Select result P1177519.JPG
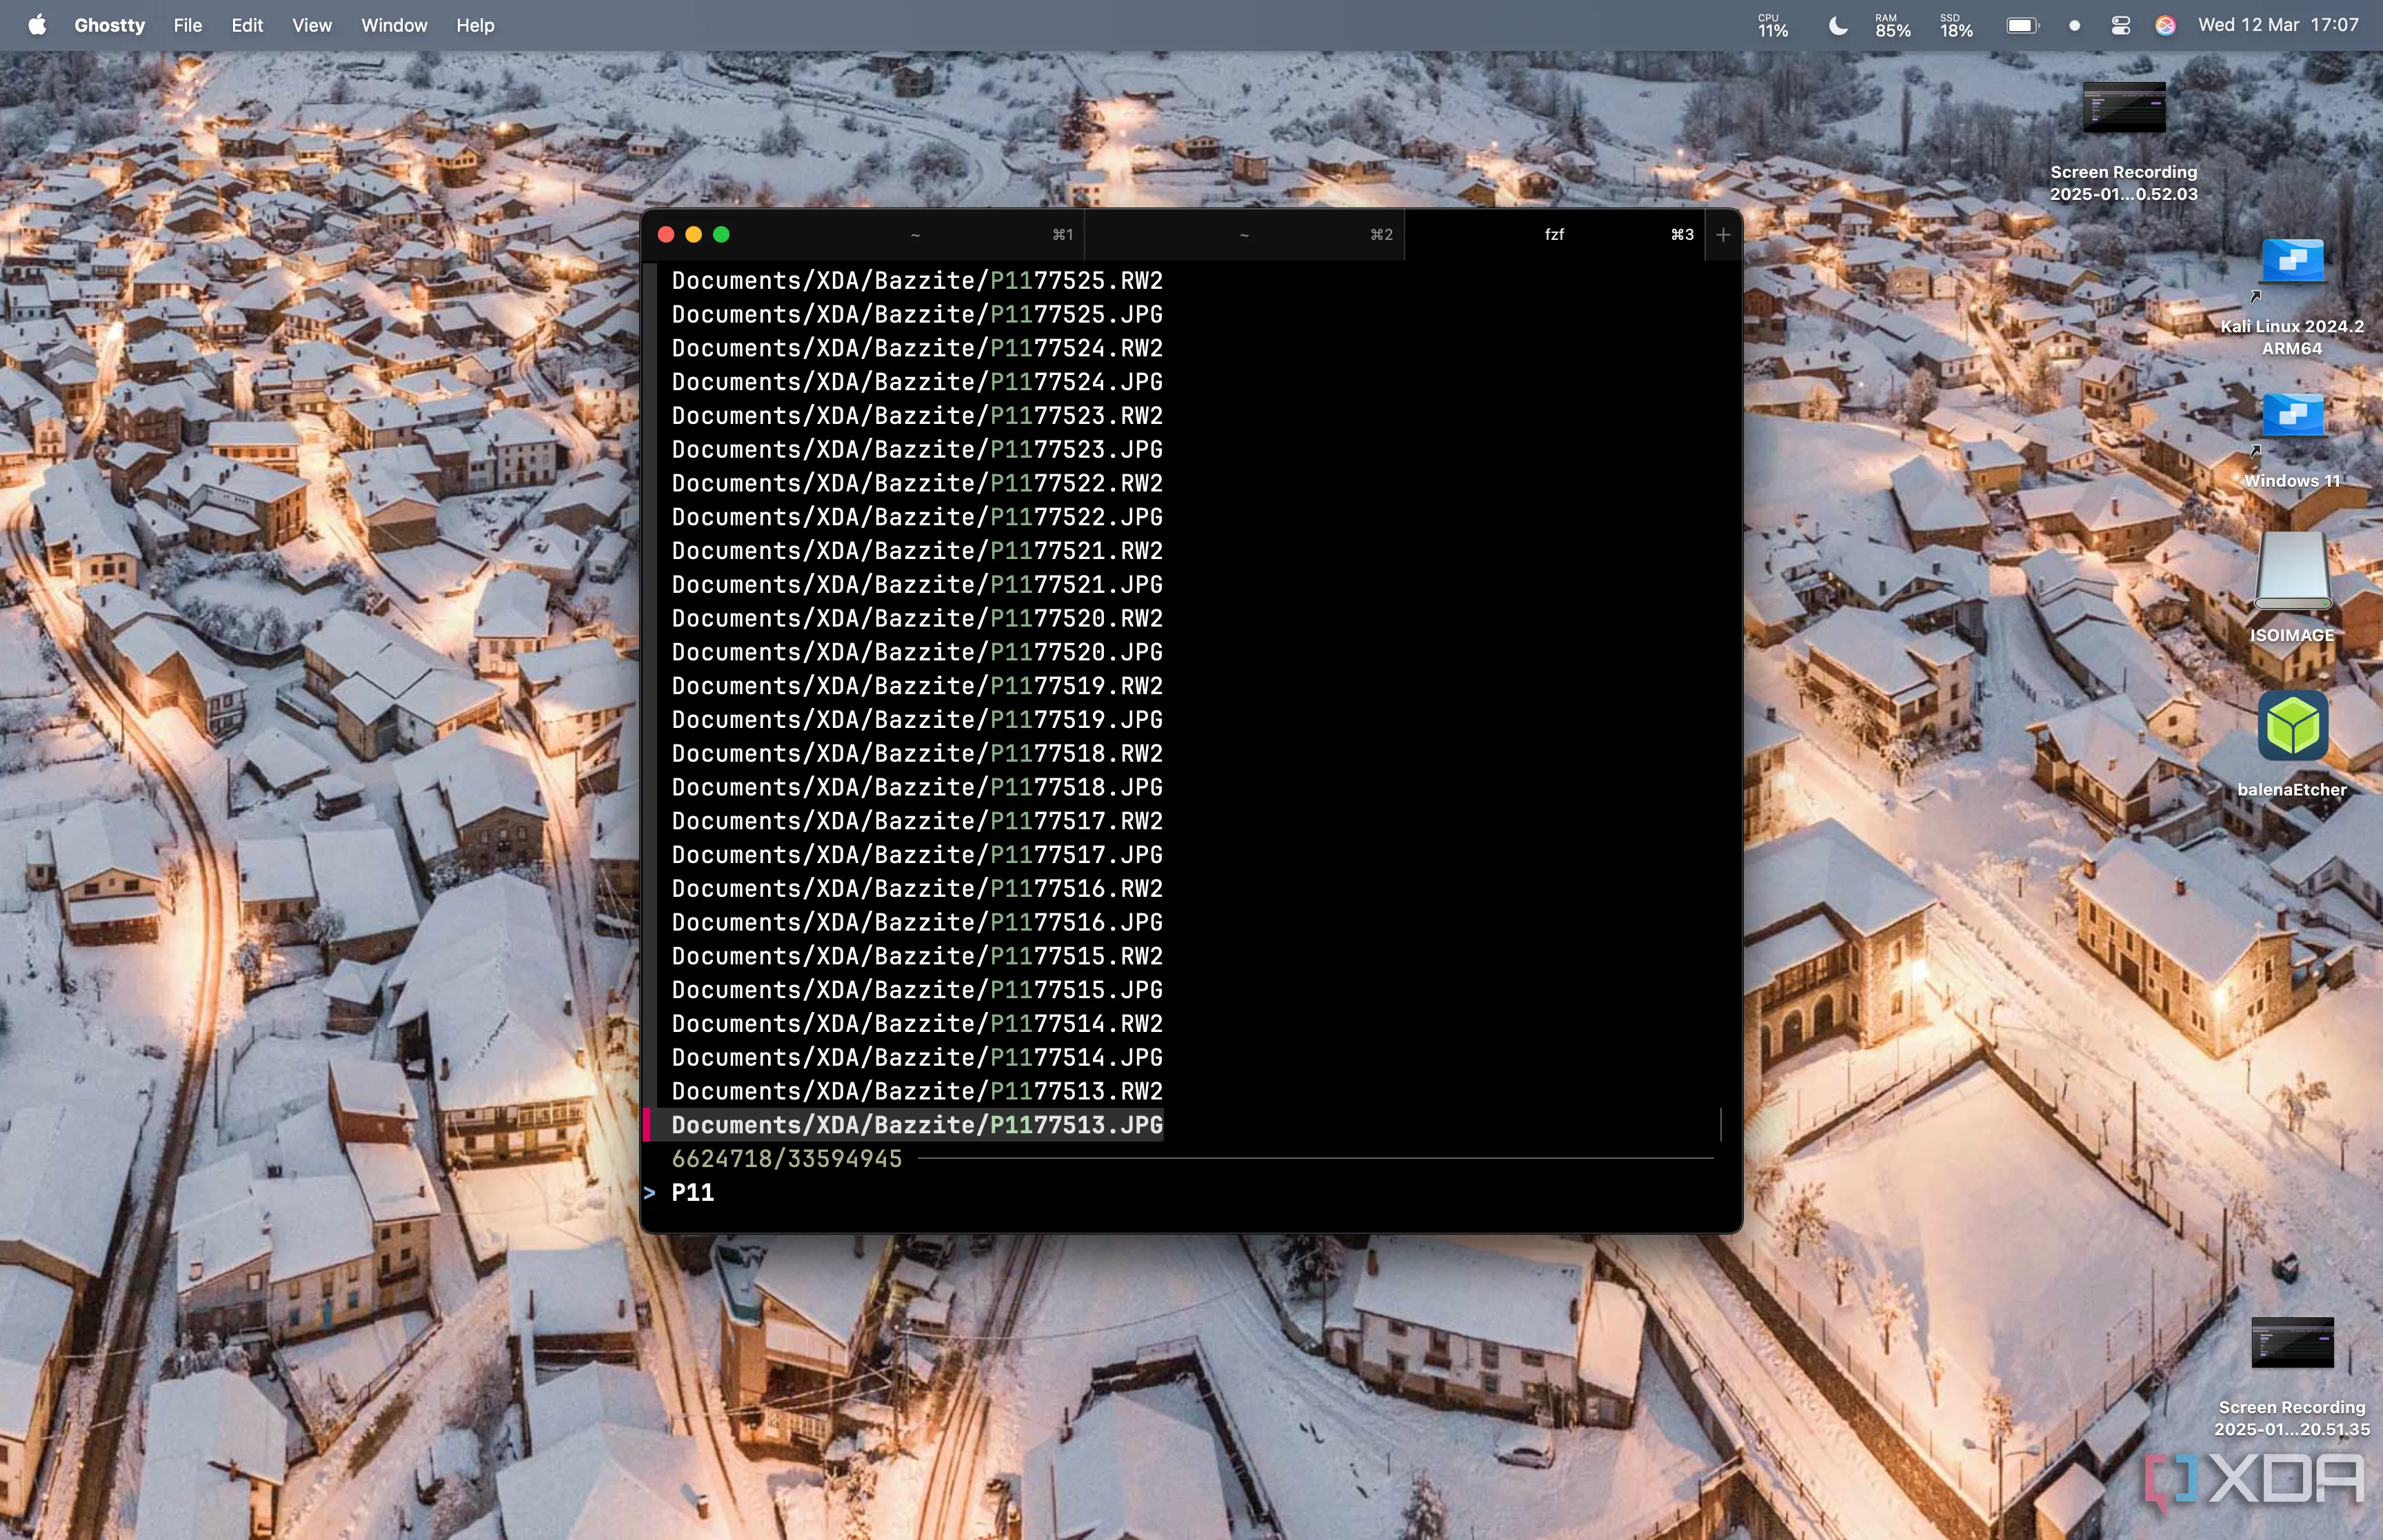Viewport: 2383px width, 1540px height. pyautogui.click(x=917, y=720)
